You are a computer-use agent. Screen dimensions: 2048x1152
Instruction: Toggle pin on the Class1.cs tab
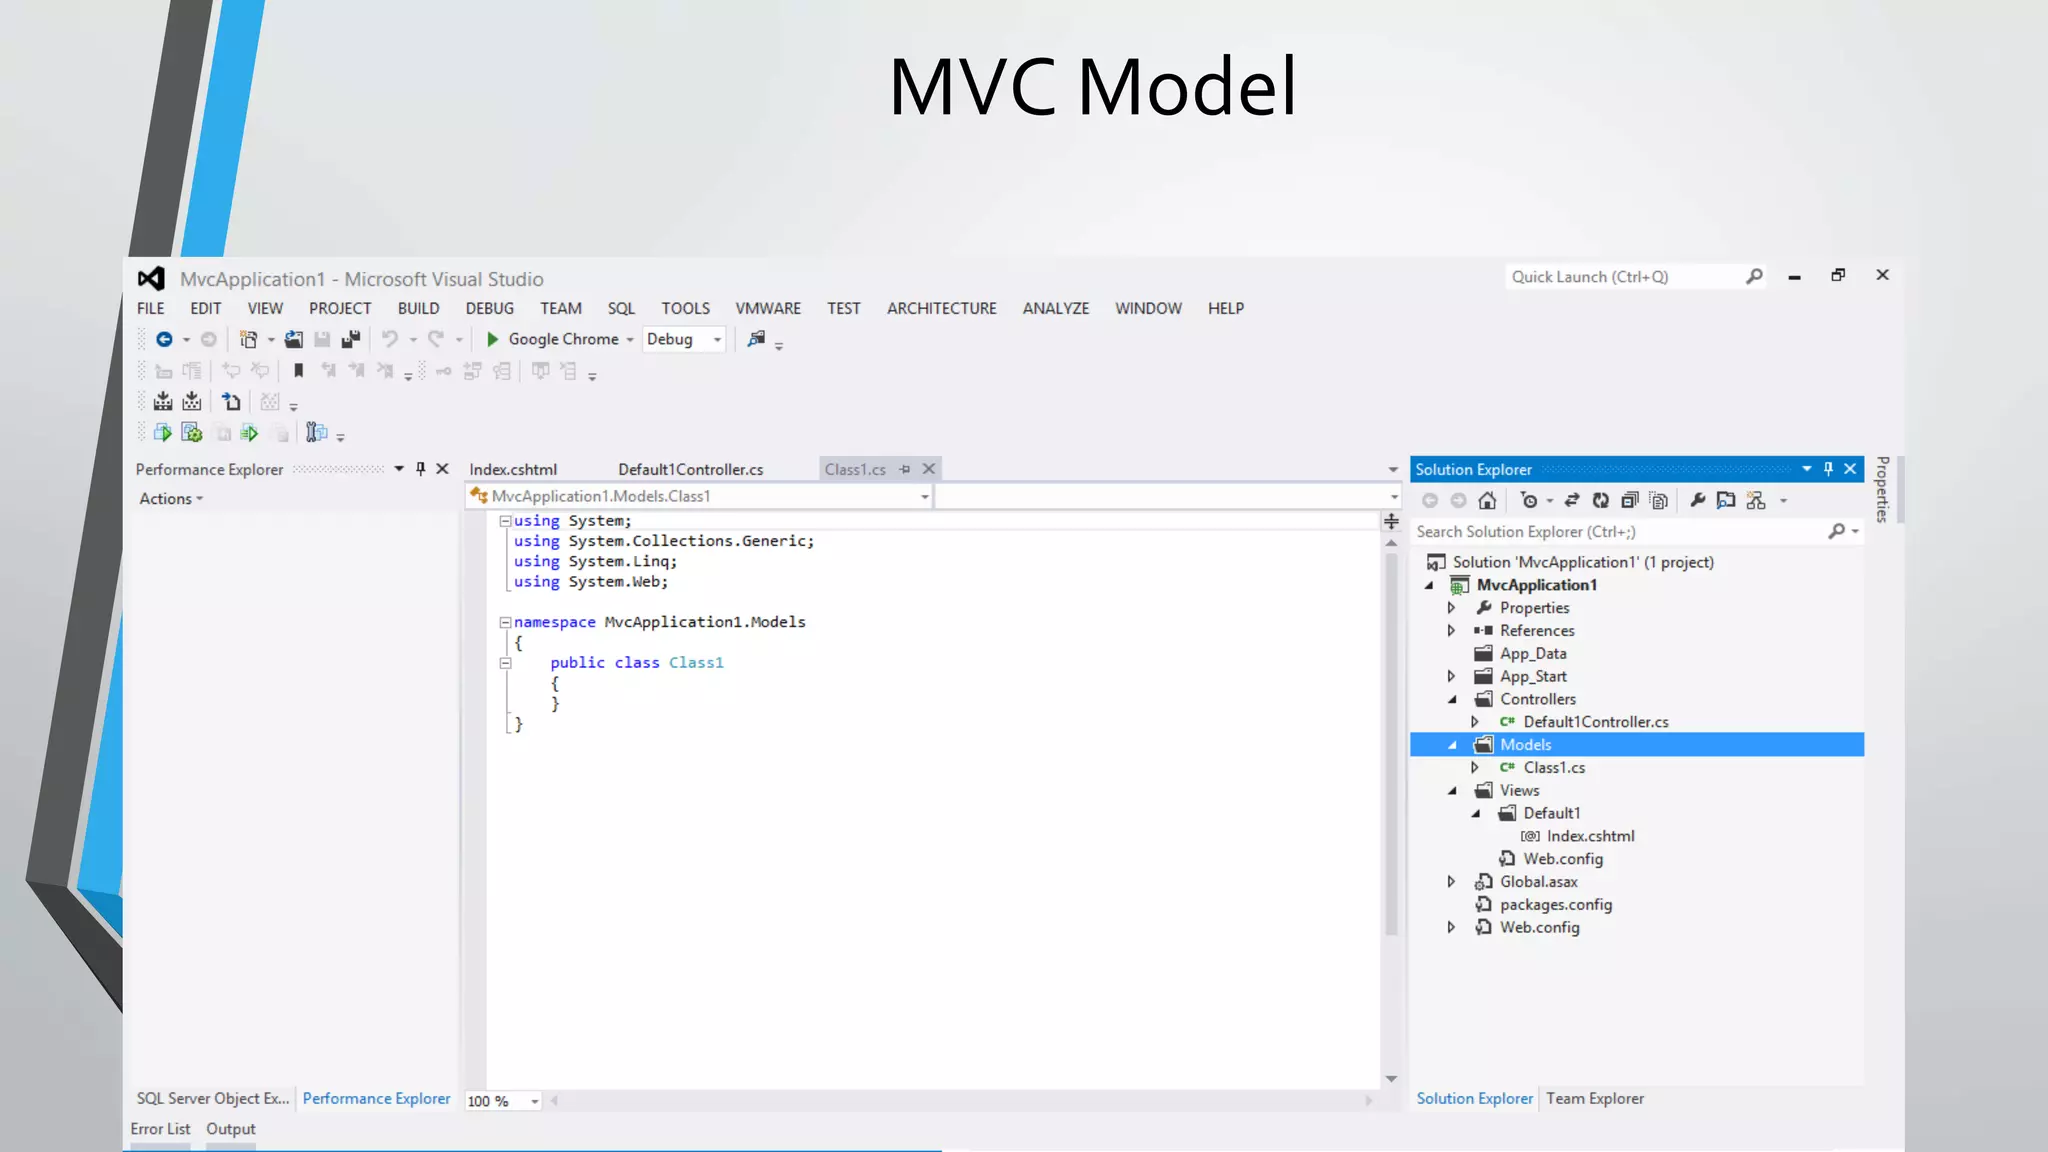[x=905, y=469]
